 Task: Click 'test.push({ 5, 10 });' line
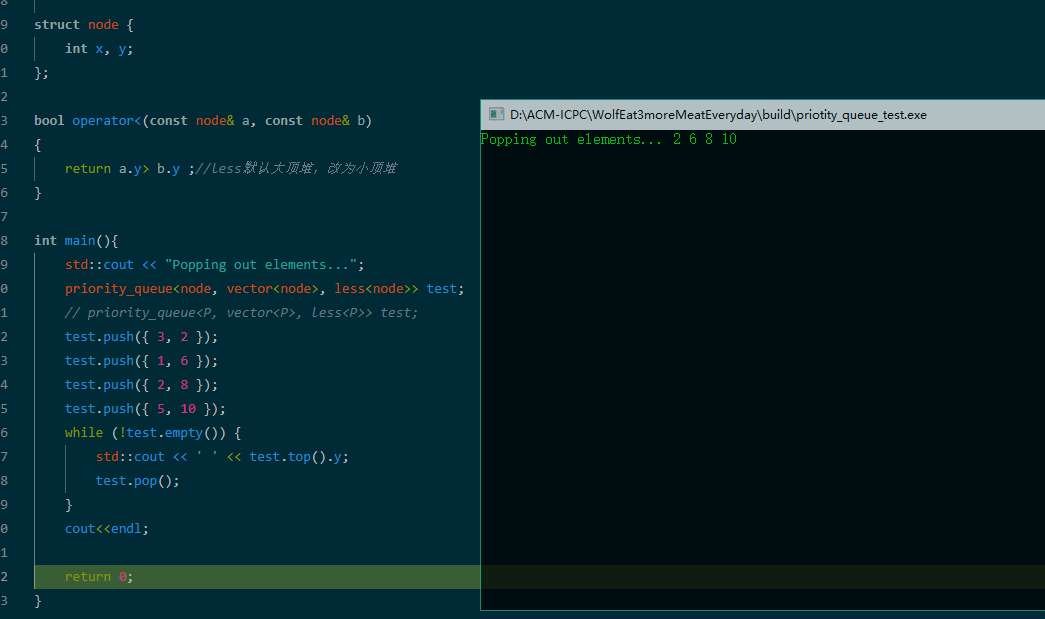[145, 408]
